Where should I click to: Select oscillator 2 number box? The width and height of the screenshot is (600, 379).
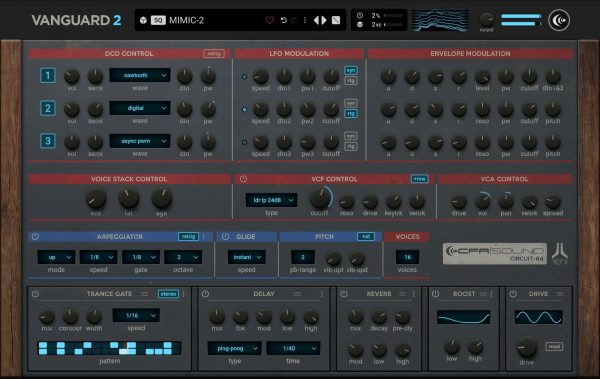tap(48, 108)
